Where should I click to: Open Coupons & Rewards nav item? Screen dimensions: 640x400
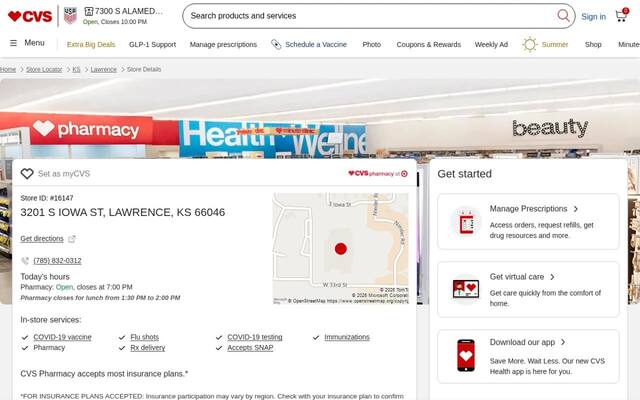(x=429, y=44)
